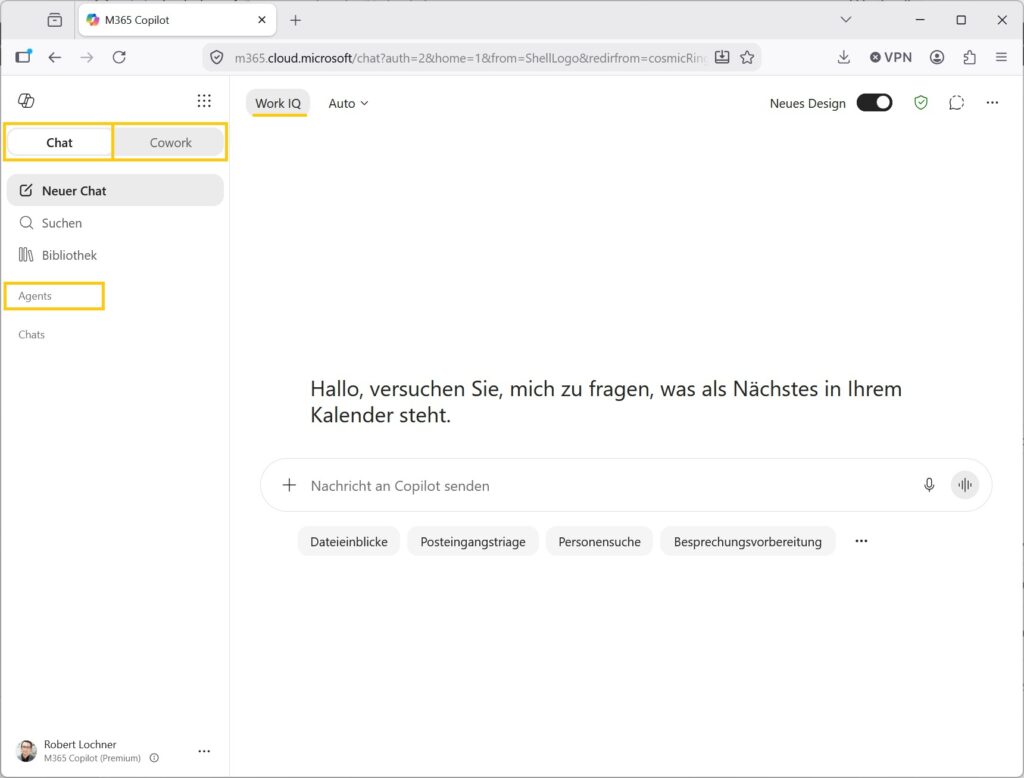This screenshot has width=1024, height=778.
Task: Click the temporary chat bubble icon
Action: (956, 103)
